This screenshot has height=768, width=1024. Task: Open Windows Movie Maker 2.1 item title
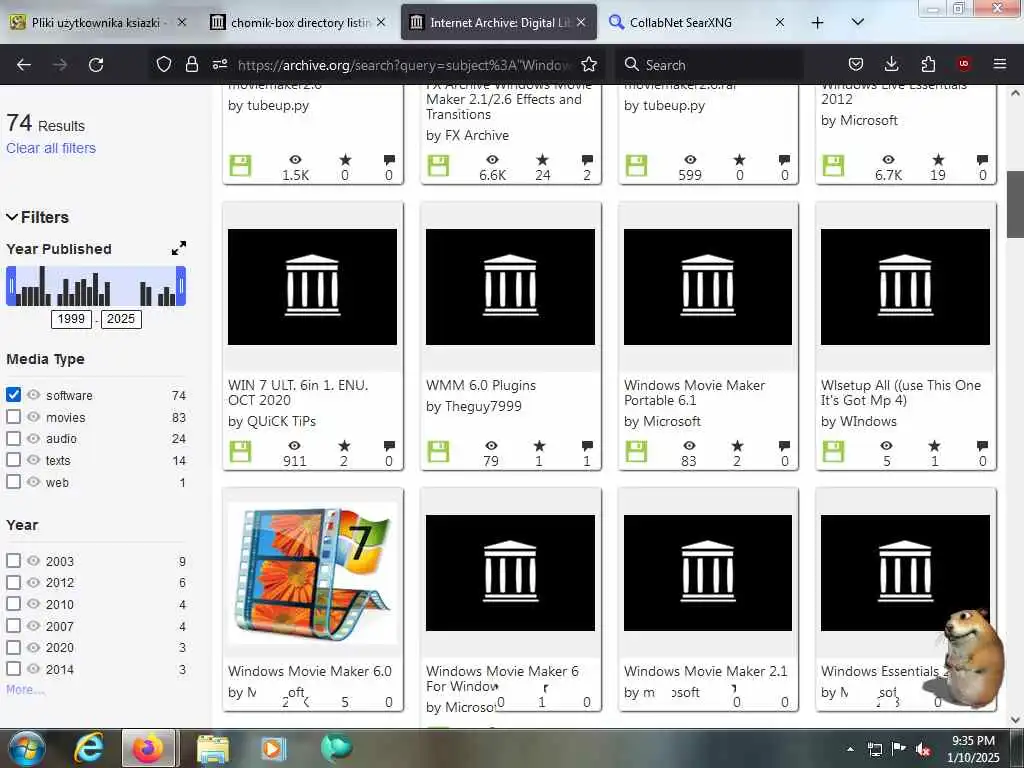[705, 671]
